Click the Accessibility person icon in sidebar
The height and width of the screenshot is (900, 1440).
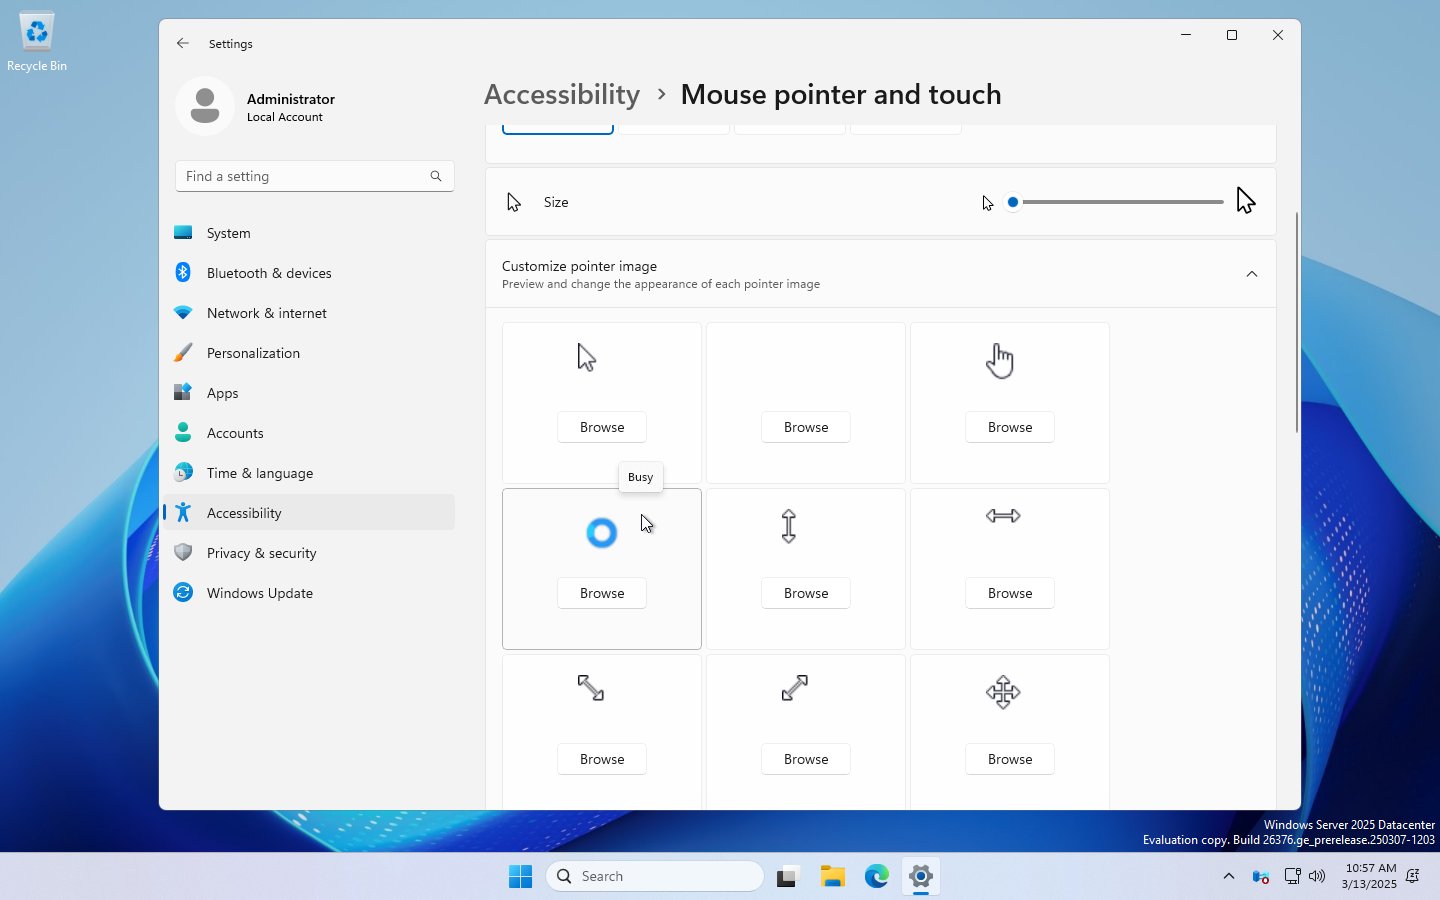point(184,513)
